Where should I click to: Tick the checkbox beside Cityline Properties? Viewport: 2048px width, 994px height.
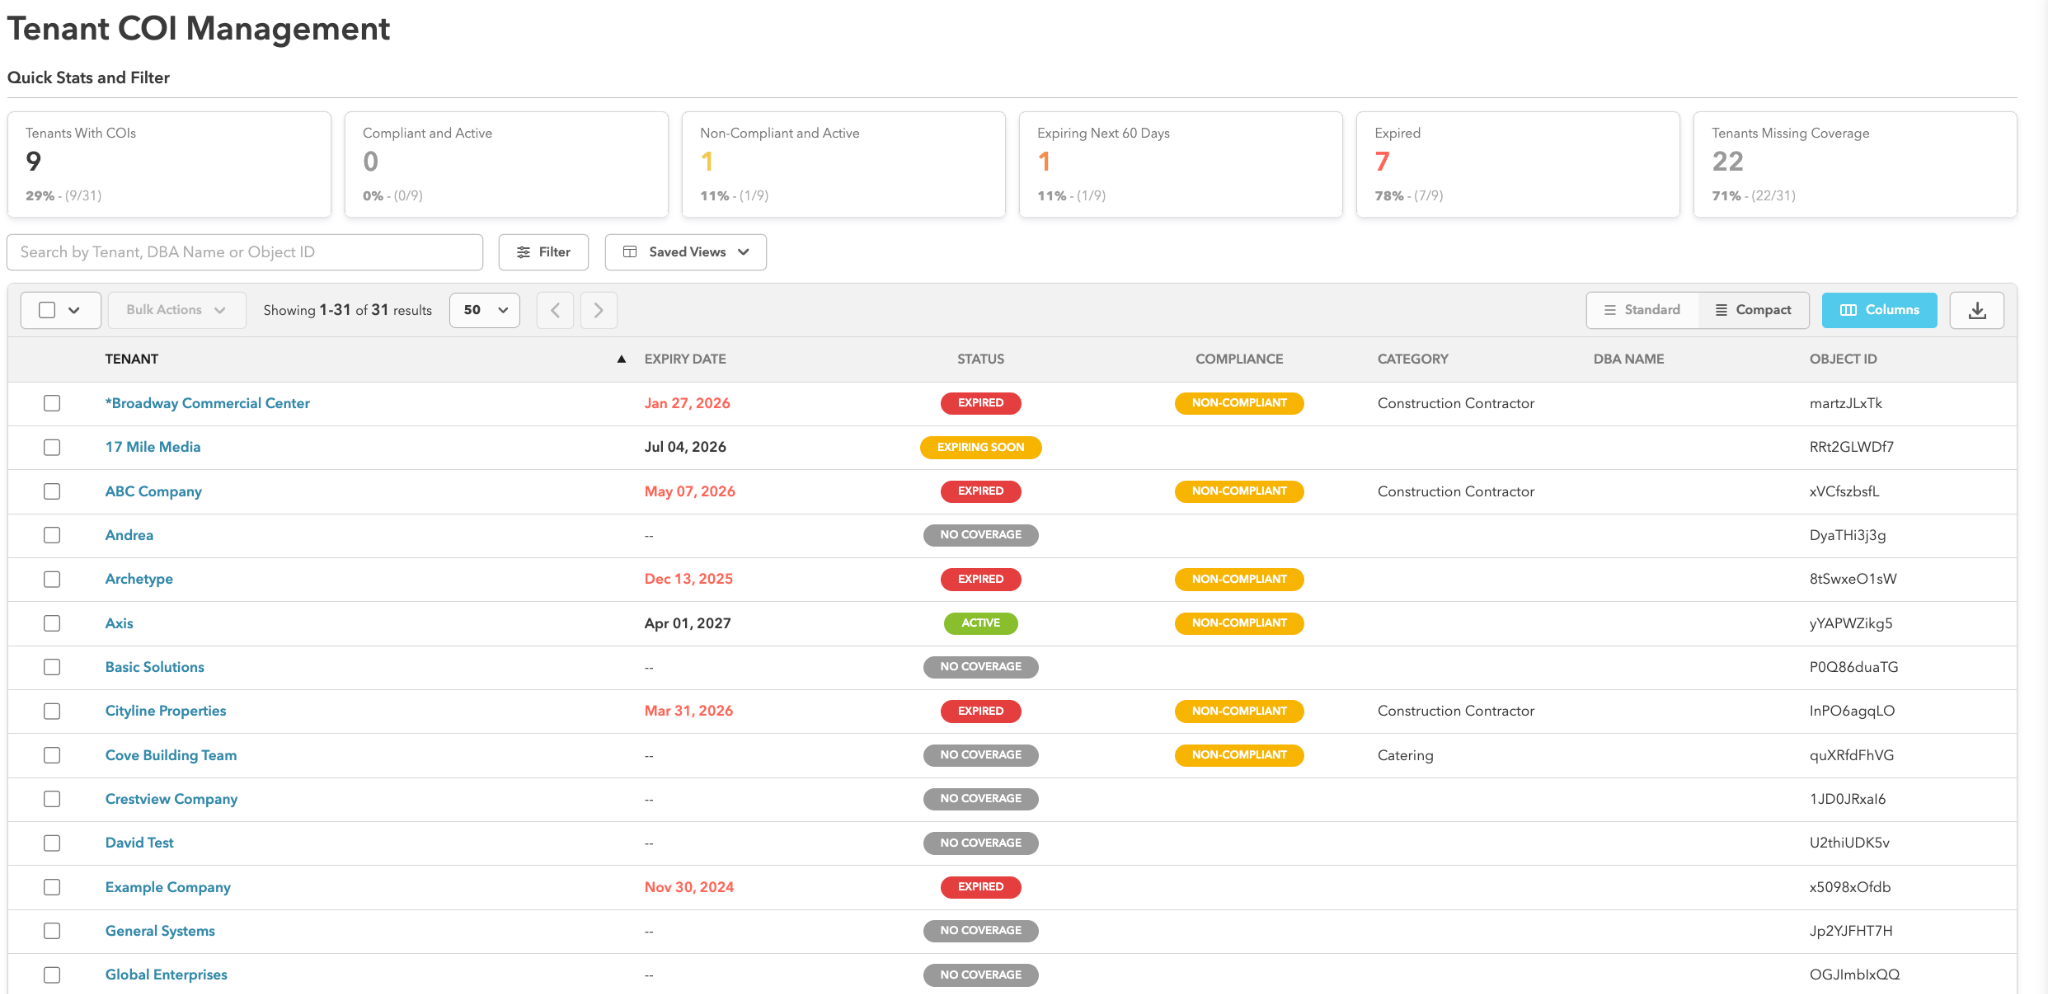click(52, 711)
